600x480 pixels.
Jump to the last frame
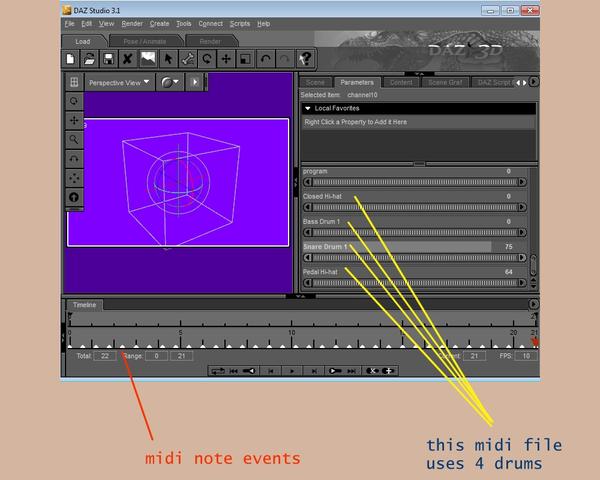pos(351,371)
